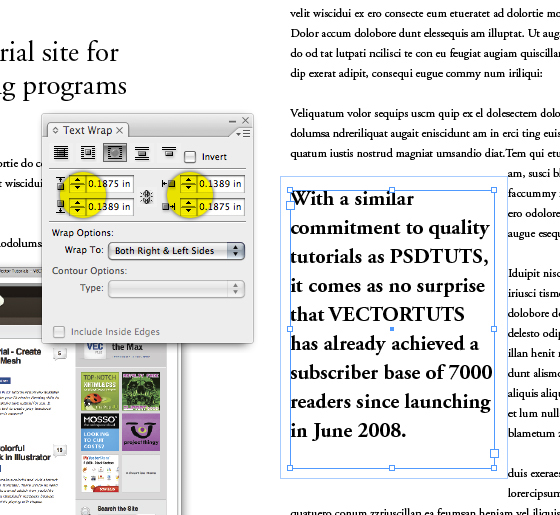Image resolution: width=560 pixels, height=515 pixels.
Task: Click the comment count bubble showing 18
Action: 60,450
